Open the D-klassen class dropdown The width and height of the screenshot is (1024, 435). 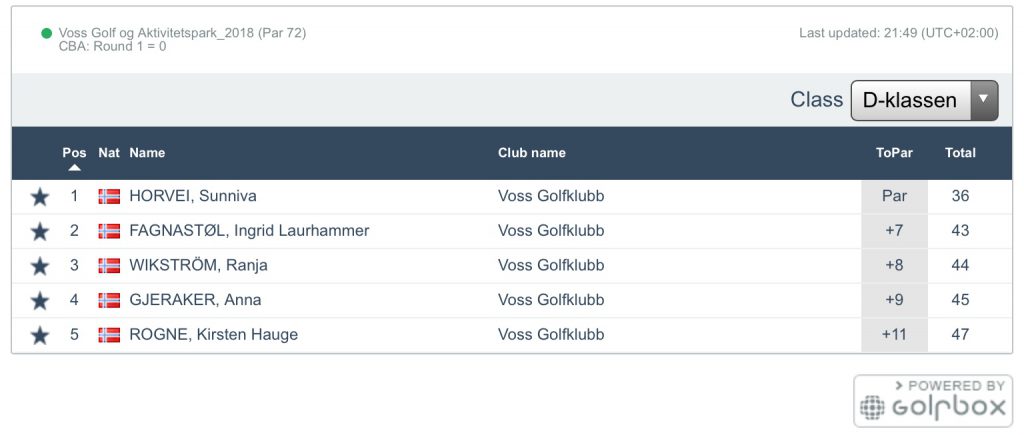910,100
